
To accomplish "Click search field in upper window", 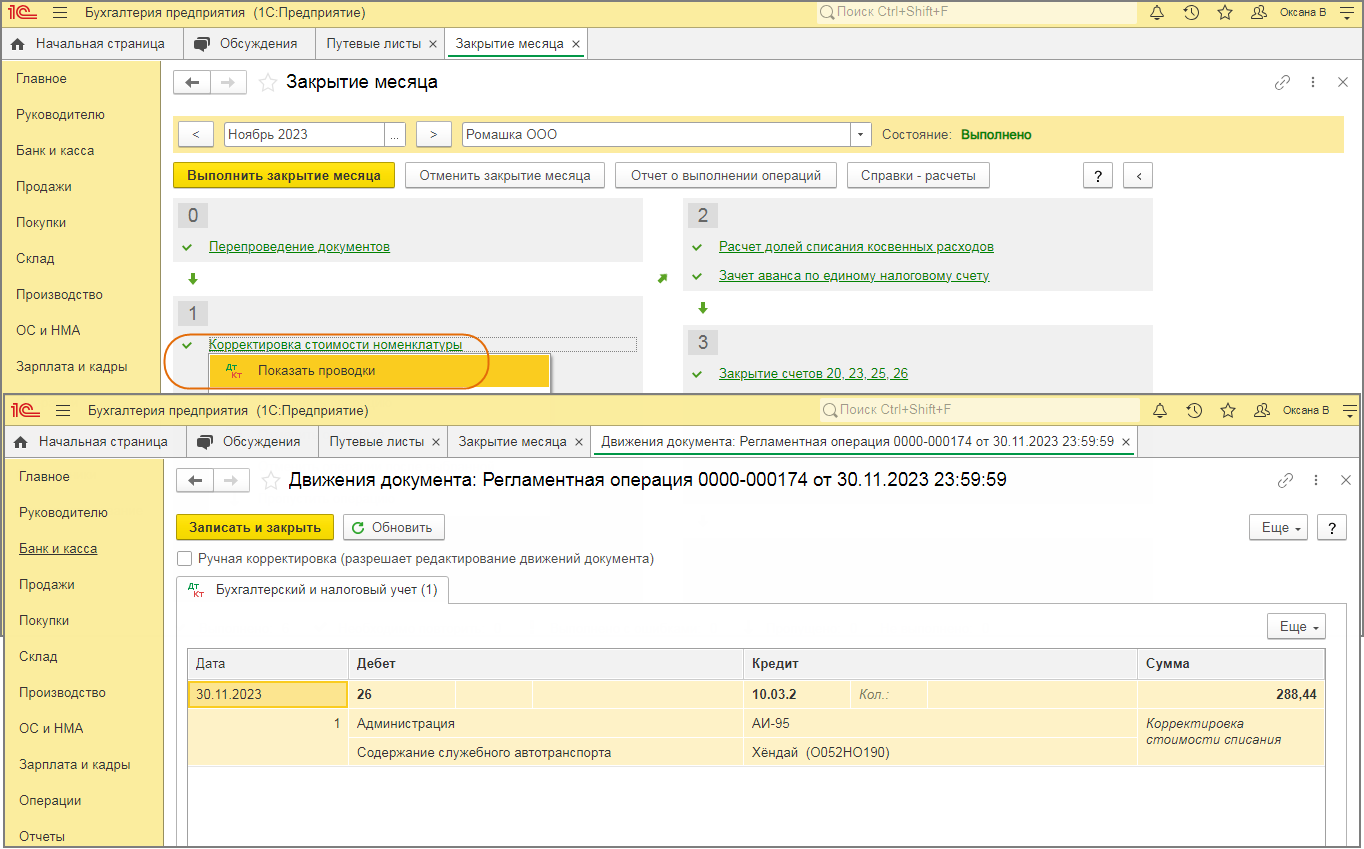I will pyautogui.click(x=976, y=13).
